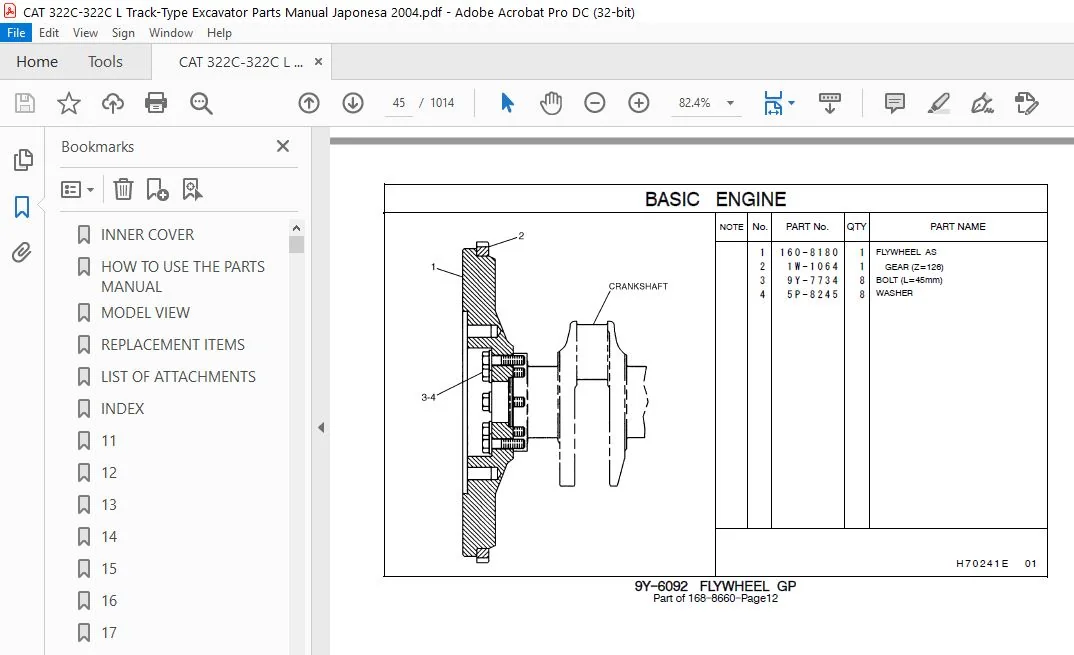Expand the fit page options arrow
Screen dimensions: 1074x655
point(792,103)
